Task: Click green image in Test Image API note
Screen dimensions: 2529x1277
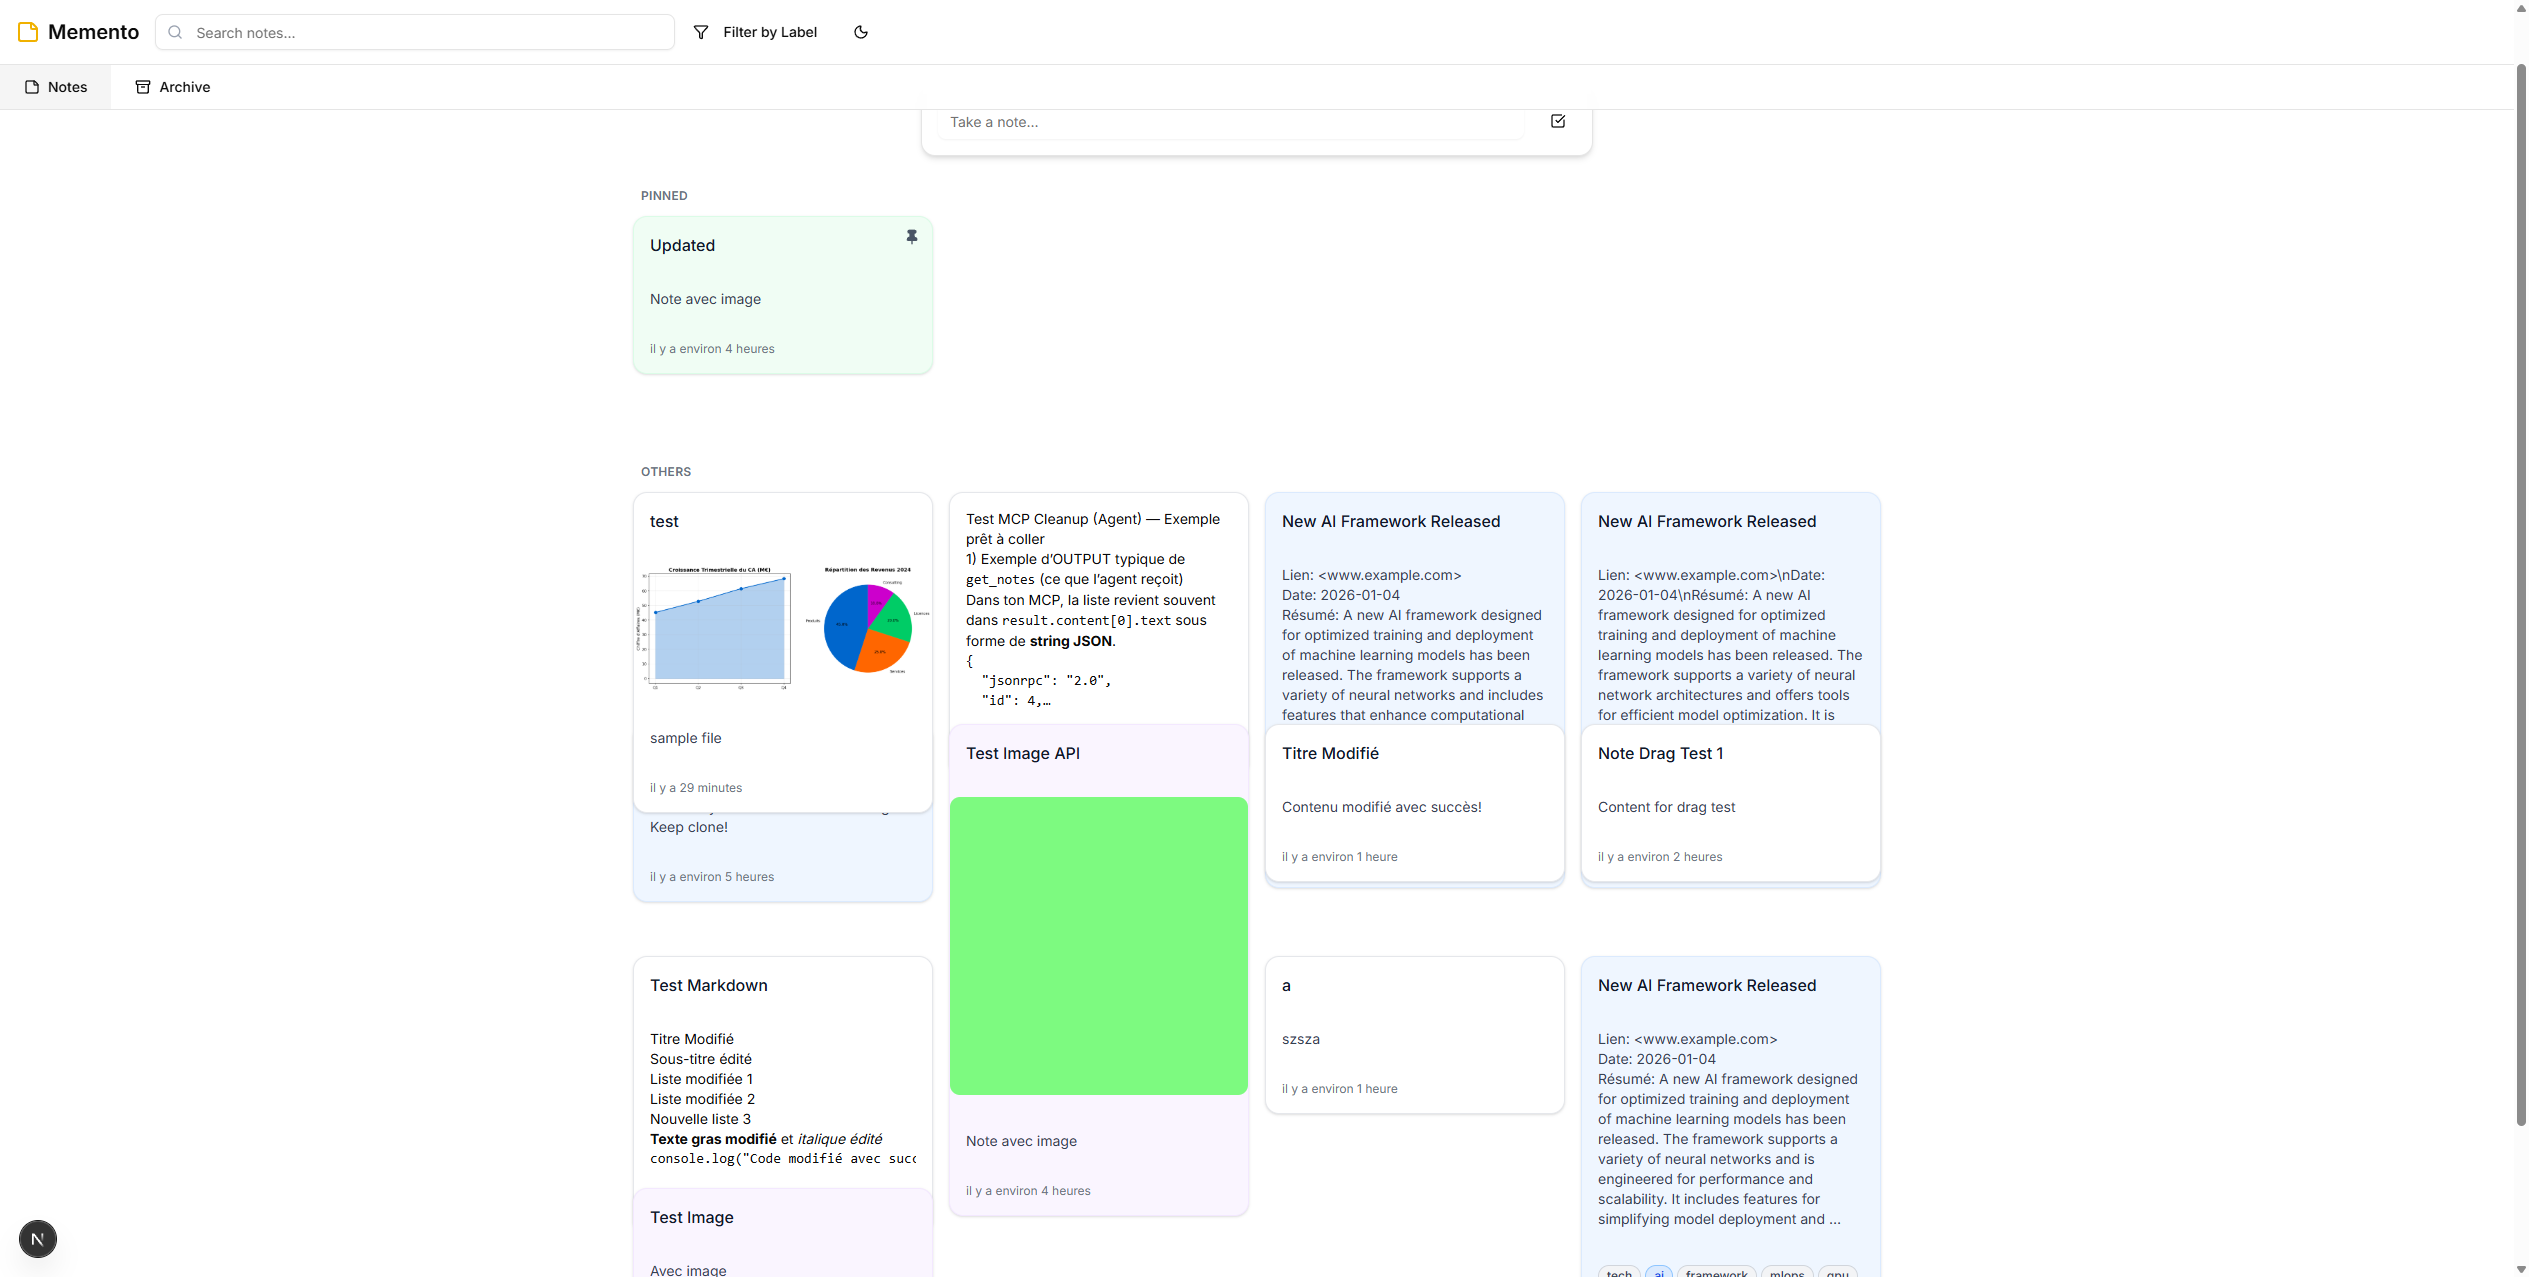Action: click(1098, 945)
